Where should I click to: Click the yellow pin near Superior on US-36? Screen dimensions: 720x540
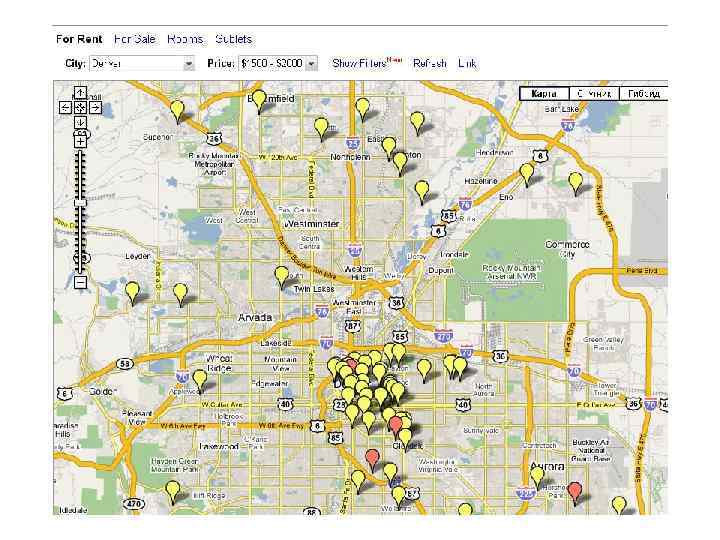(x=177, y=111)
